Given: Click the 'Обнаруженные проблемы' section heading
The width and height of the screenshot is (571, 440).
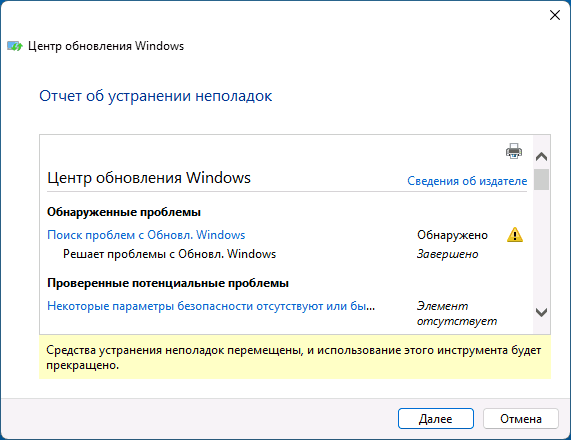Looking at the screenshot, I should [124, 212].
